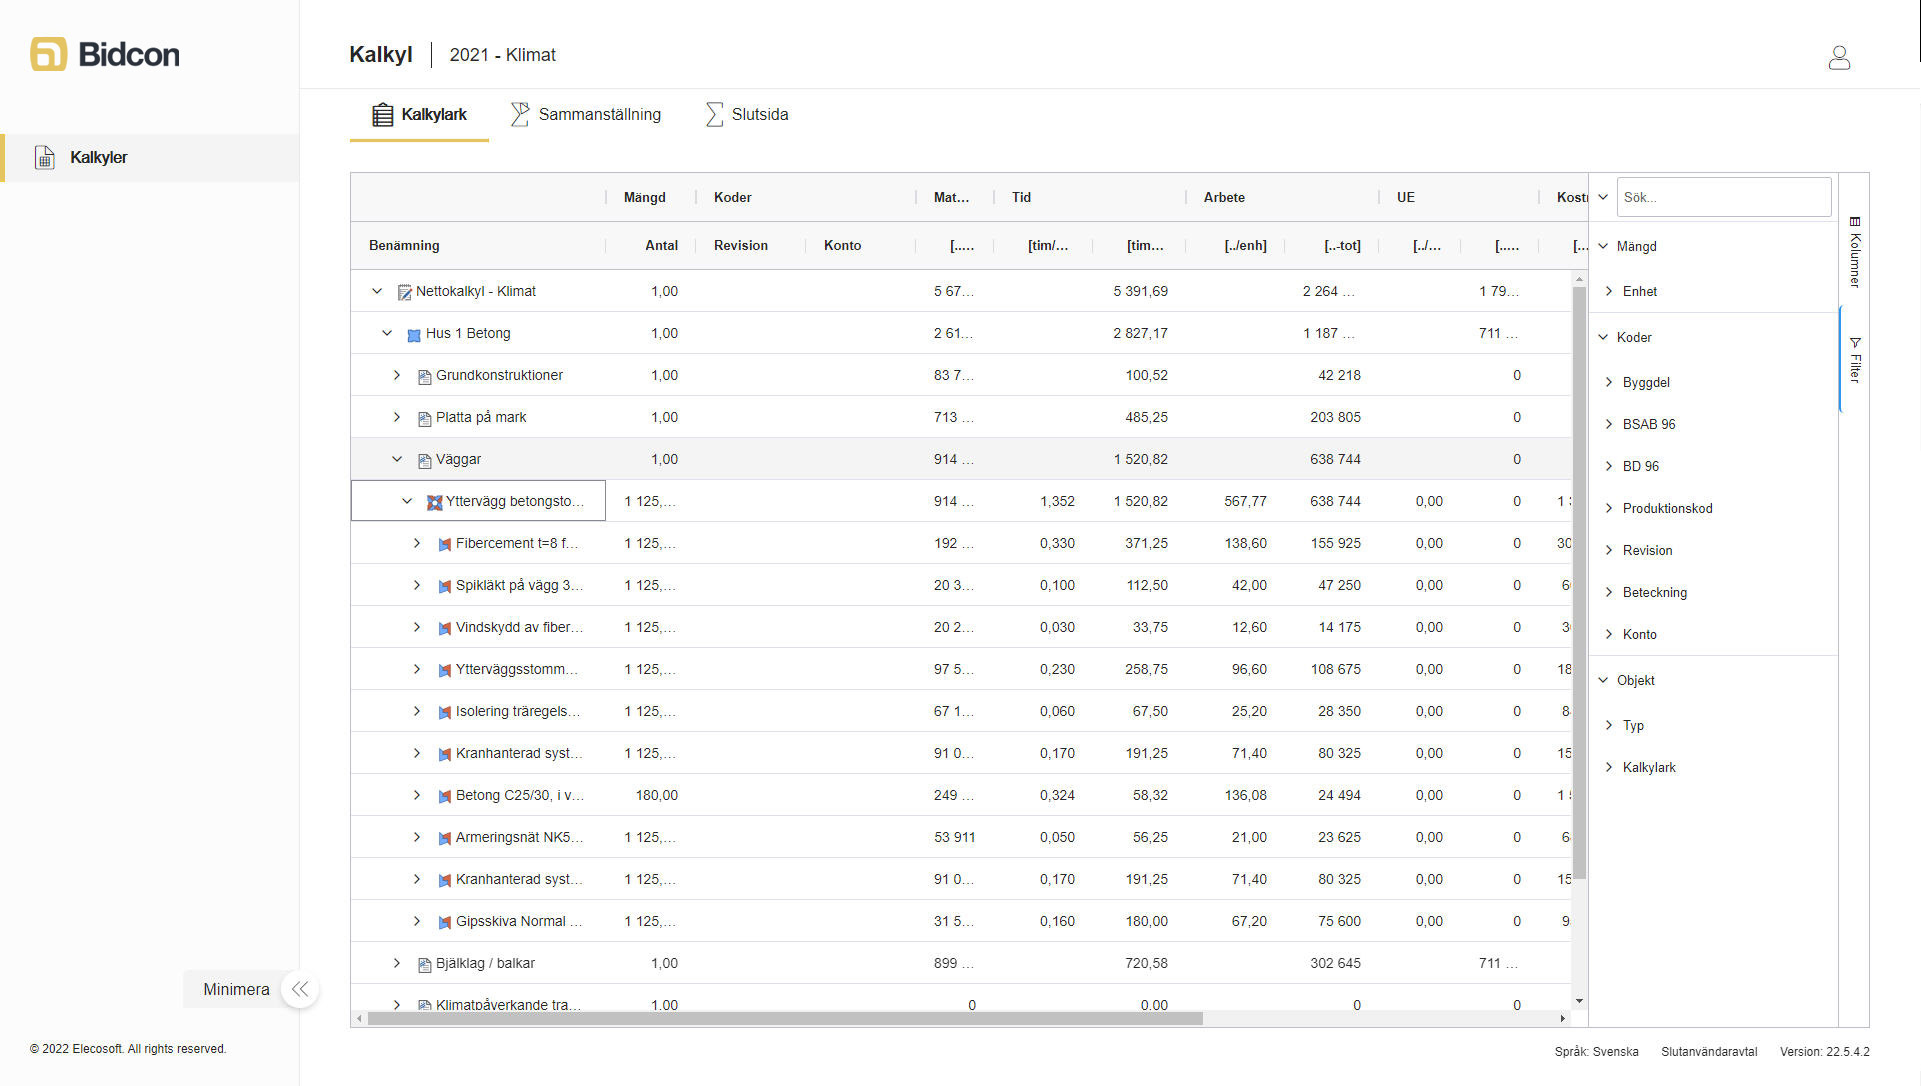
Task: Click the user profile icon
Action: click(1838, 57)
